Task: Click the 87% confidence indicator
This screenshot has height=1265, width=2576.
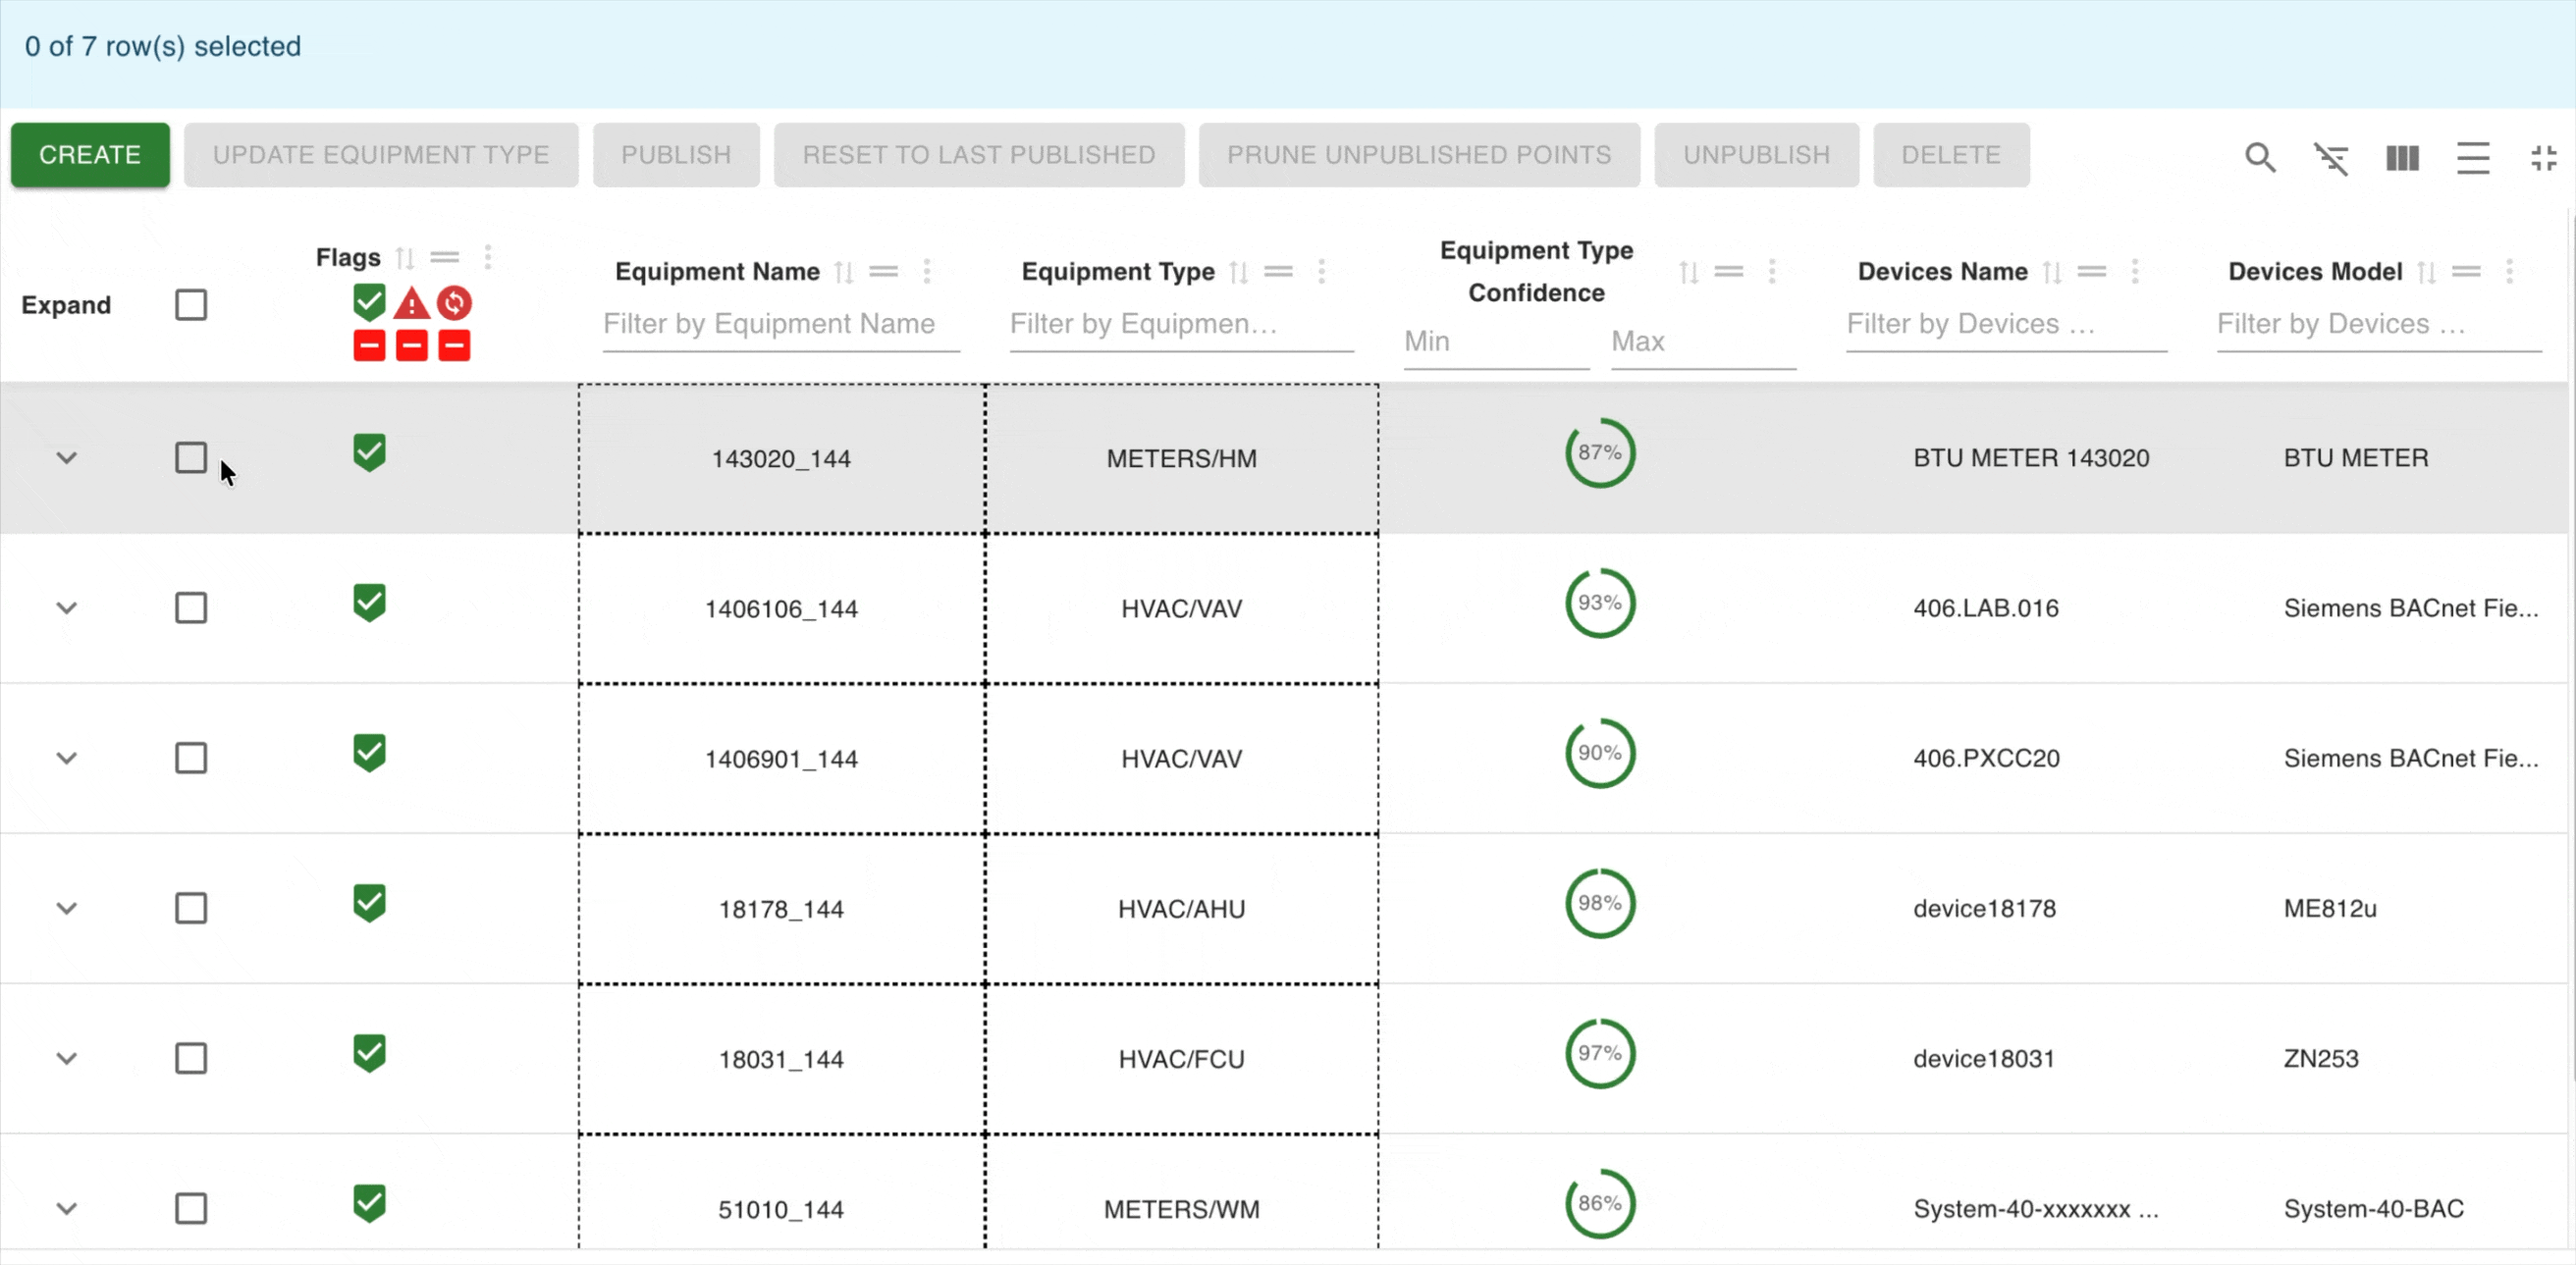Action: [1600, 453]
